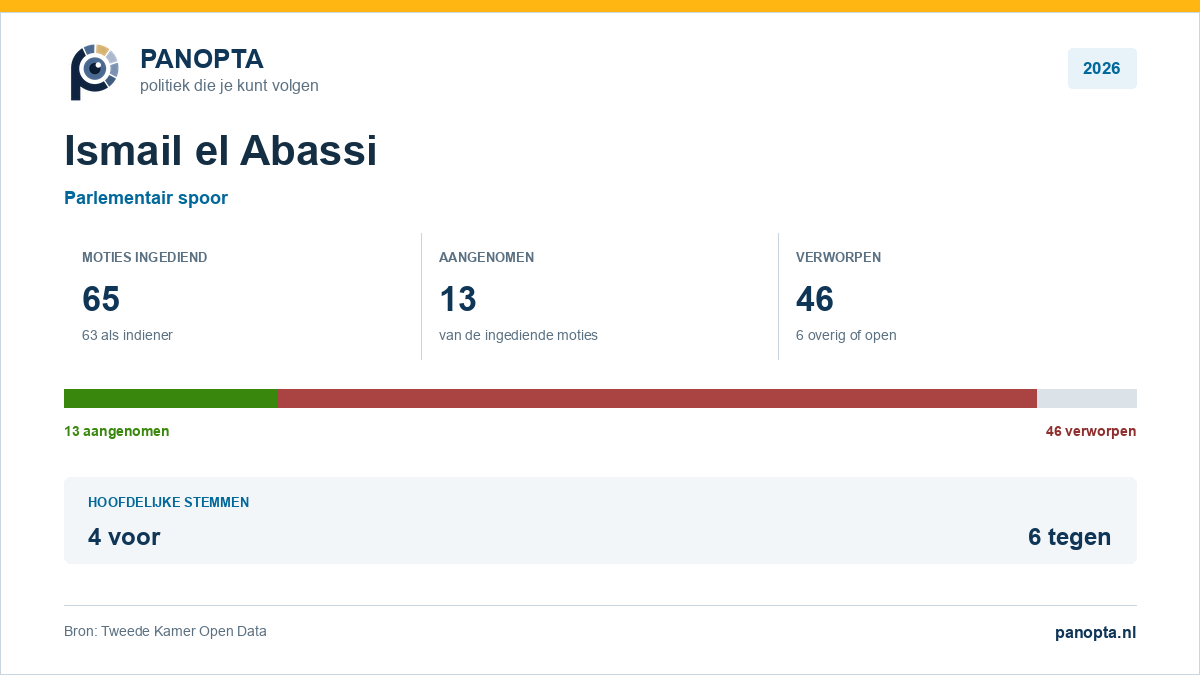This screenshot has width=1200, height=675.
Task: Click the tagline 'politiek die je kunt volgen'
Action: coord(229,86)
